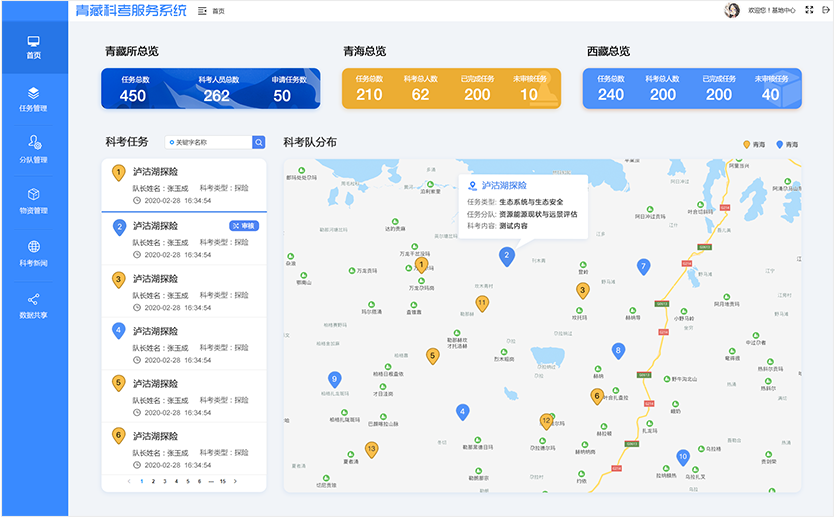Toggle fullscreen mode icon in header

(809, 10)
